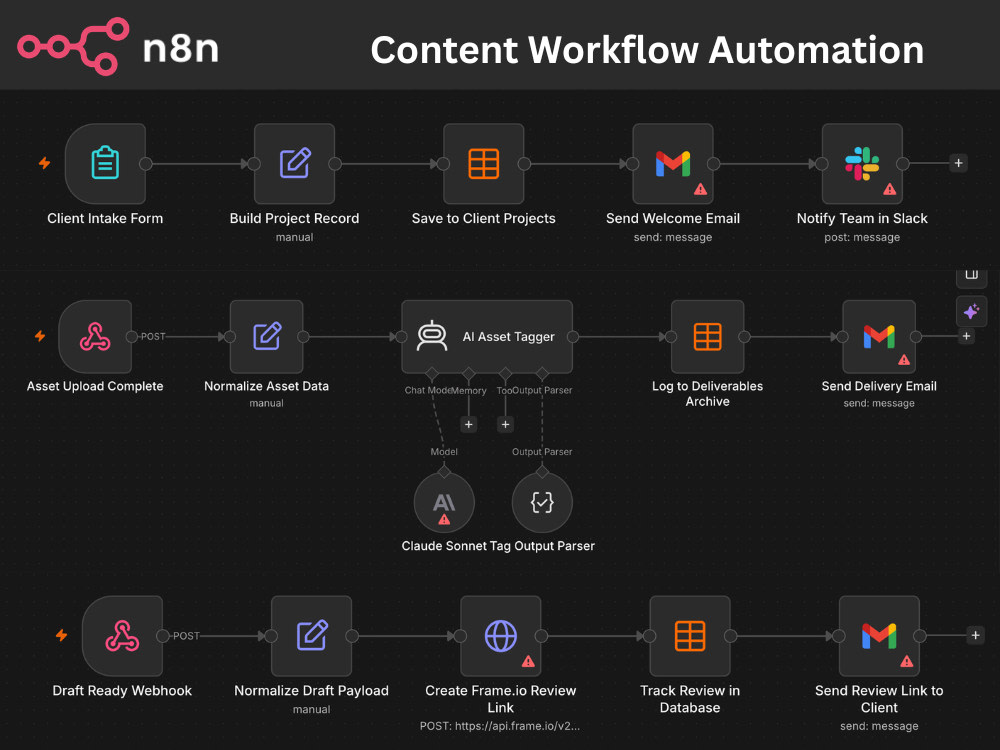This screenshot has width=1000, height=750.
Task: Select the Tag Output Parser node
Action: 542,503
